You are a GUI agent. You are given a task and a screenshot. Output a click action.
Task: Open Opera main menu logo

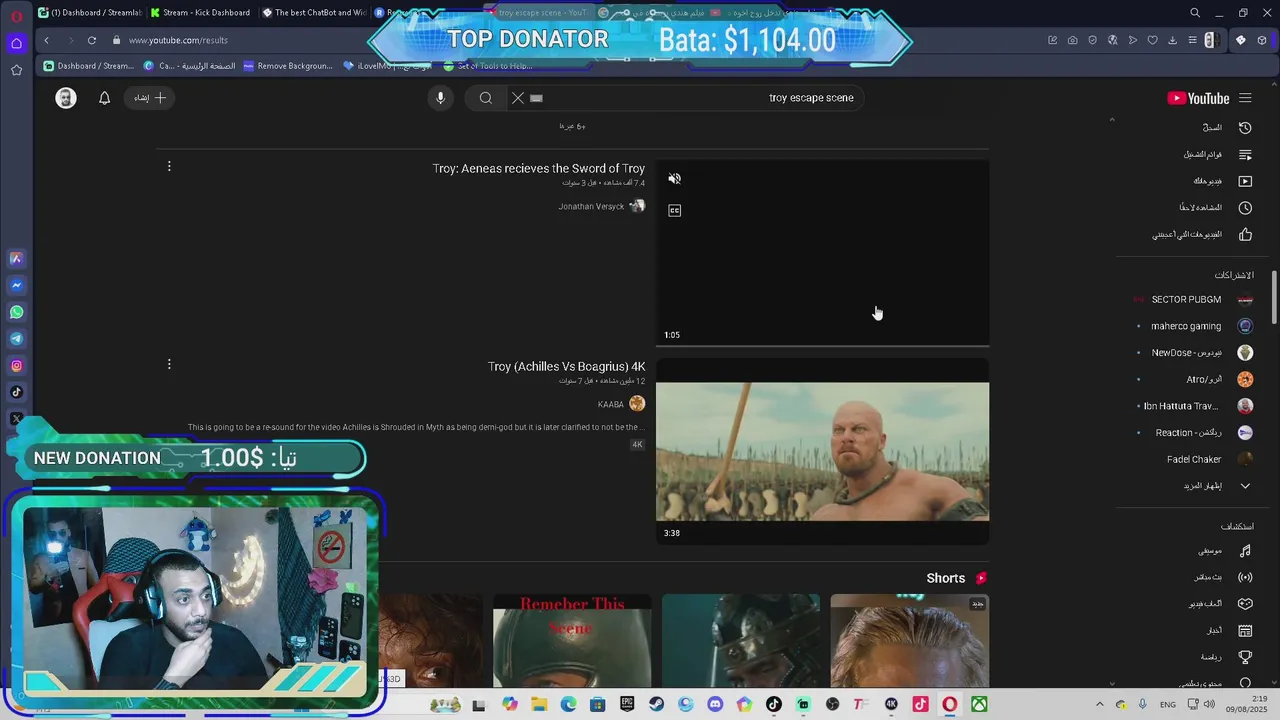(x=16, y=16)
